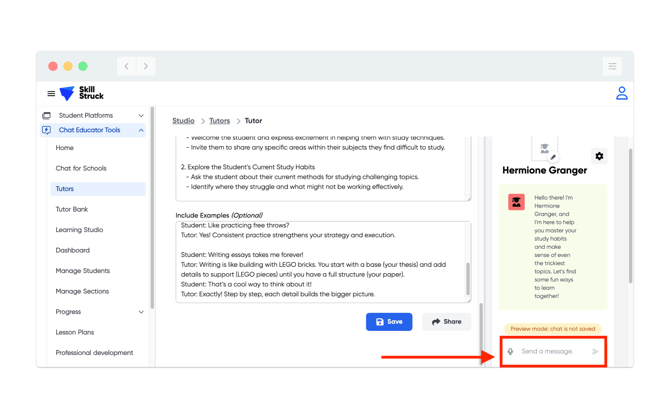Click the browser forward arrow
This screenshot has width=670, height=418.
pyautogui.click(x=146, y=67)
